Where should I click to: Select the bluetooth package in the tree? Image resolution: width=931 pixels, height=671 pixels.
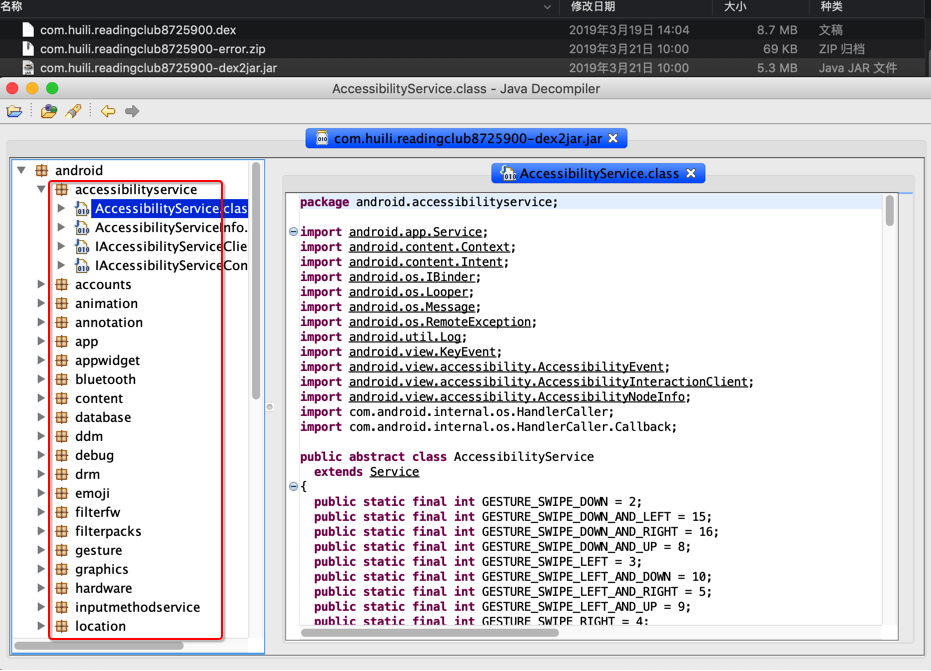[x=105, y=379]
